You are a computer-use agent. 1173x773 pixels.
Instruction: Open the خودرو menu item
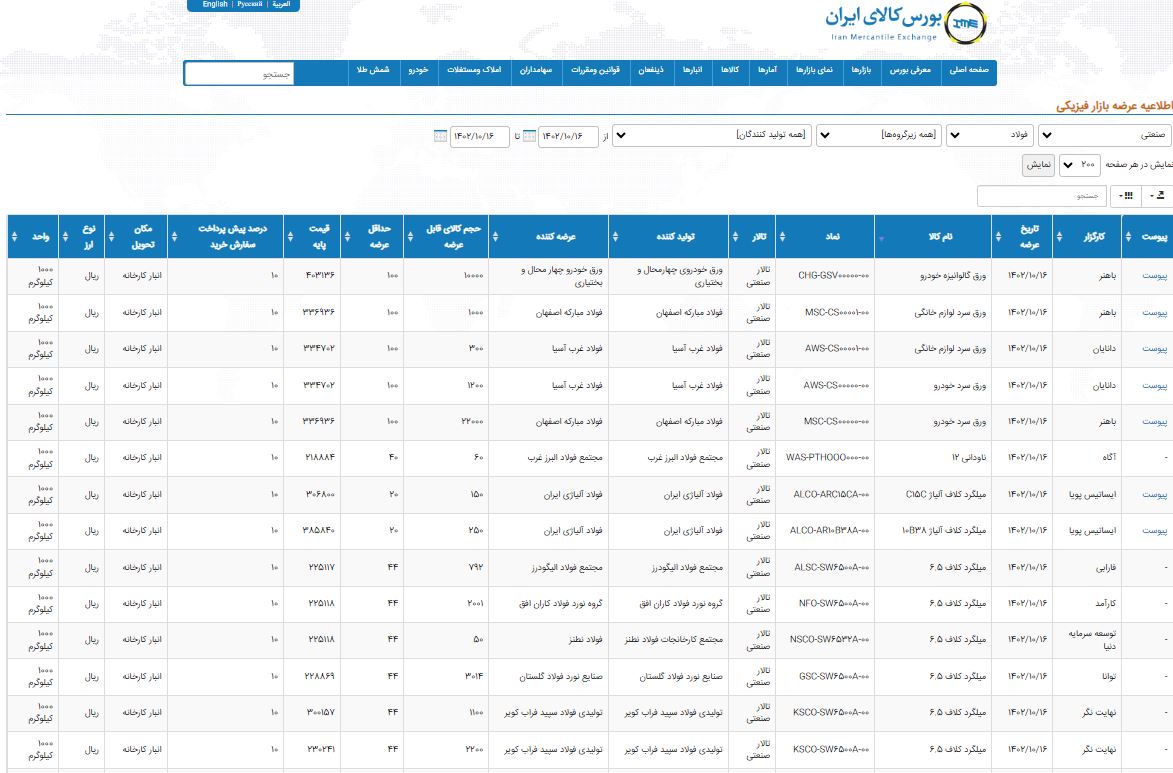pyautogui.click(x=418, y=70)
